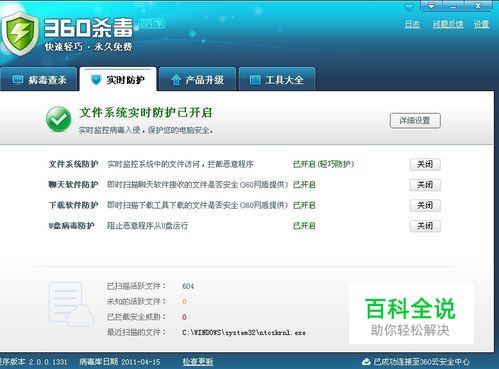The width and height of the screenshot is (499, 369).
Task: Click the cloud connection status icon
Action: click(366, 361)
